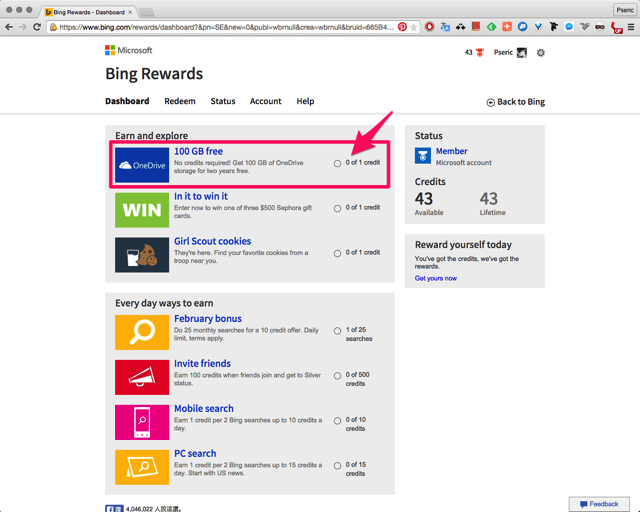Click the red hexagon extension icon
Viewport: 640px width, 512px height.
[430, 27]
